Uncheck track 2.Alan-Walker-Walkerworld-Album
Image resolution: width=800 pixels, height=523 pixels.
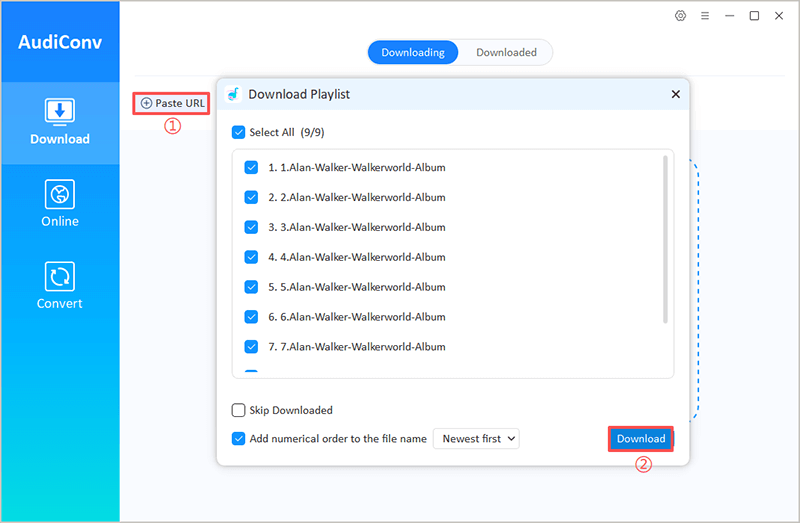tap(251, 197)
